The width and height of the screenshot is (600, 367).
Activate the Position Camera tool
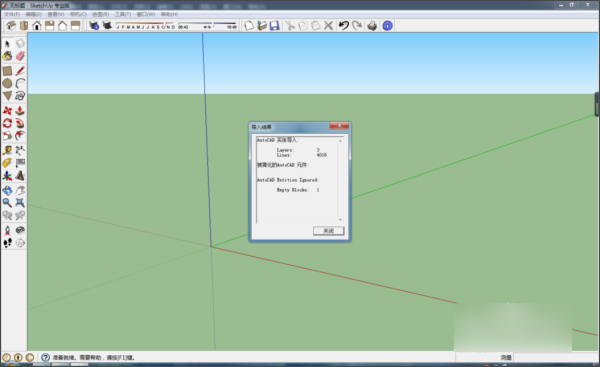(7, 230)
